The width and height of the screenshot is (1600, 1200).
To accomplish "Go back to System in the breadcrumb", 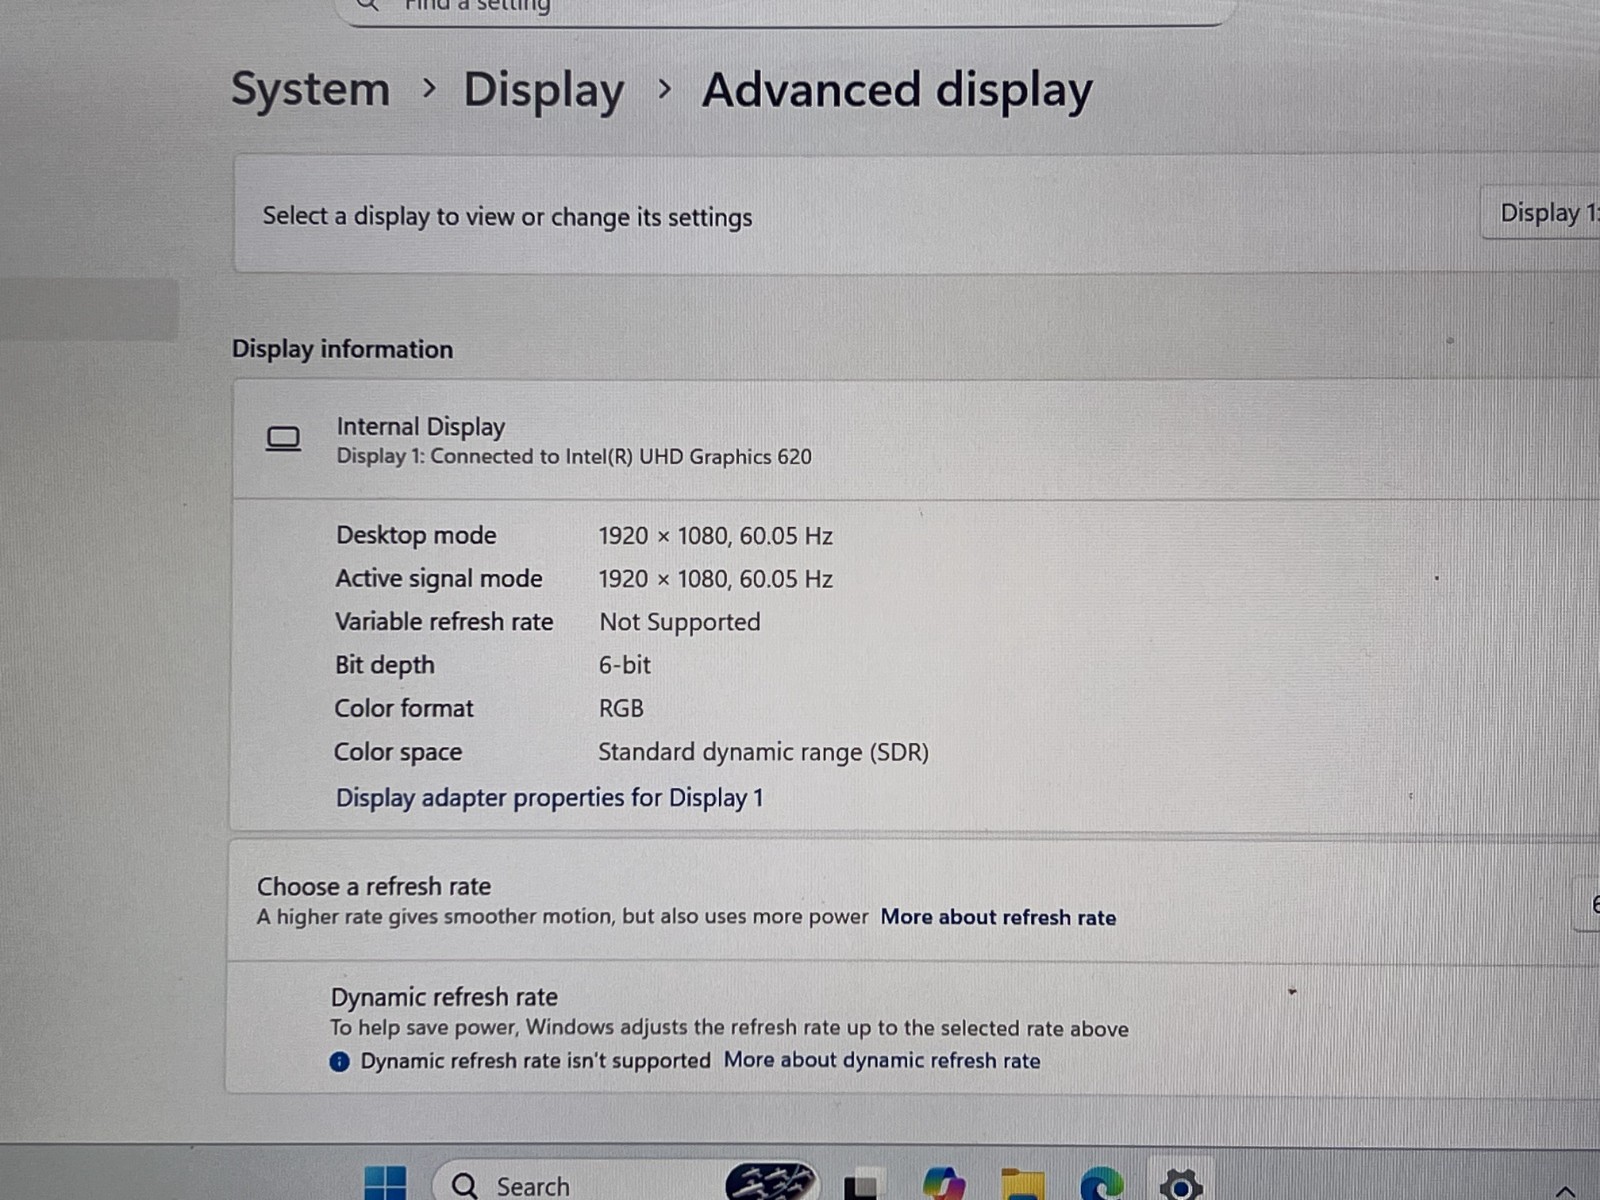I will (310, 90).
